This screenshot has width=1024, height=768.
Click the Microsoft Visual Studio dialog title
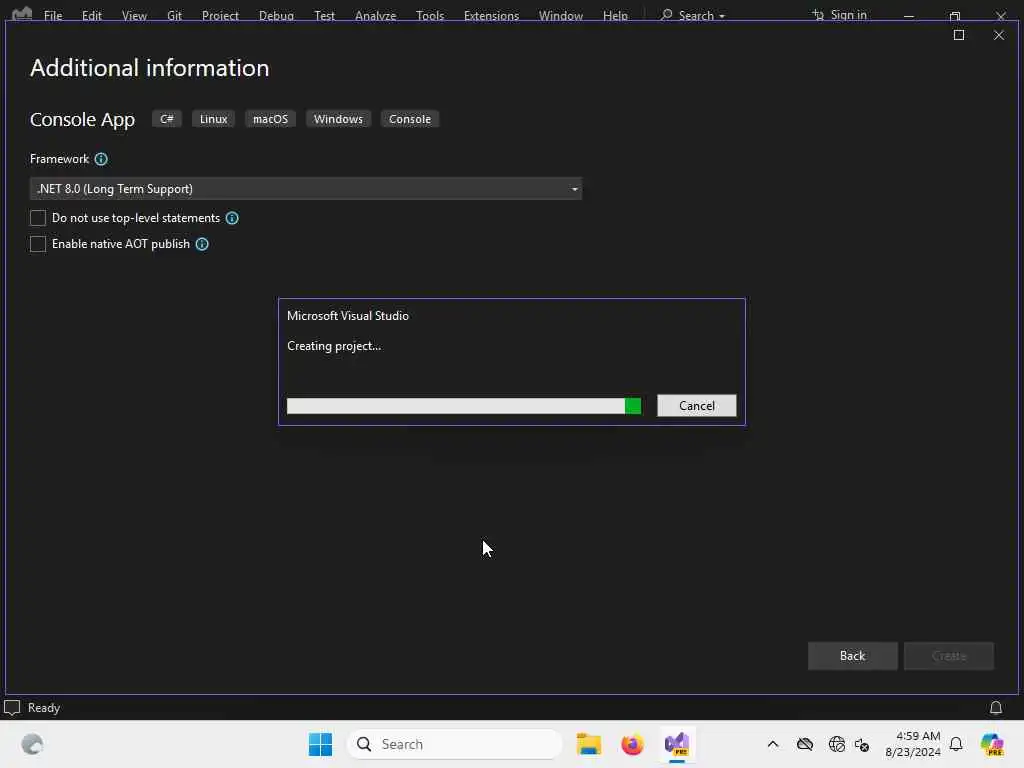pyautogui.click(x=347, y=316)
